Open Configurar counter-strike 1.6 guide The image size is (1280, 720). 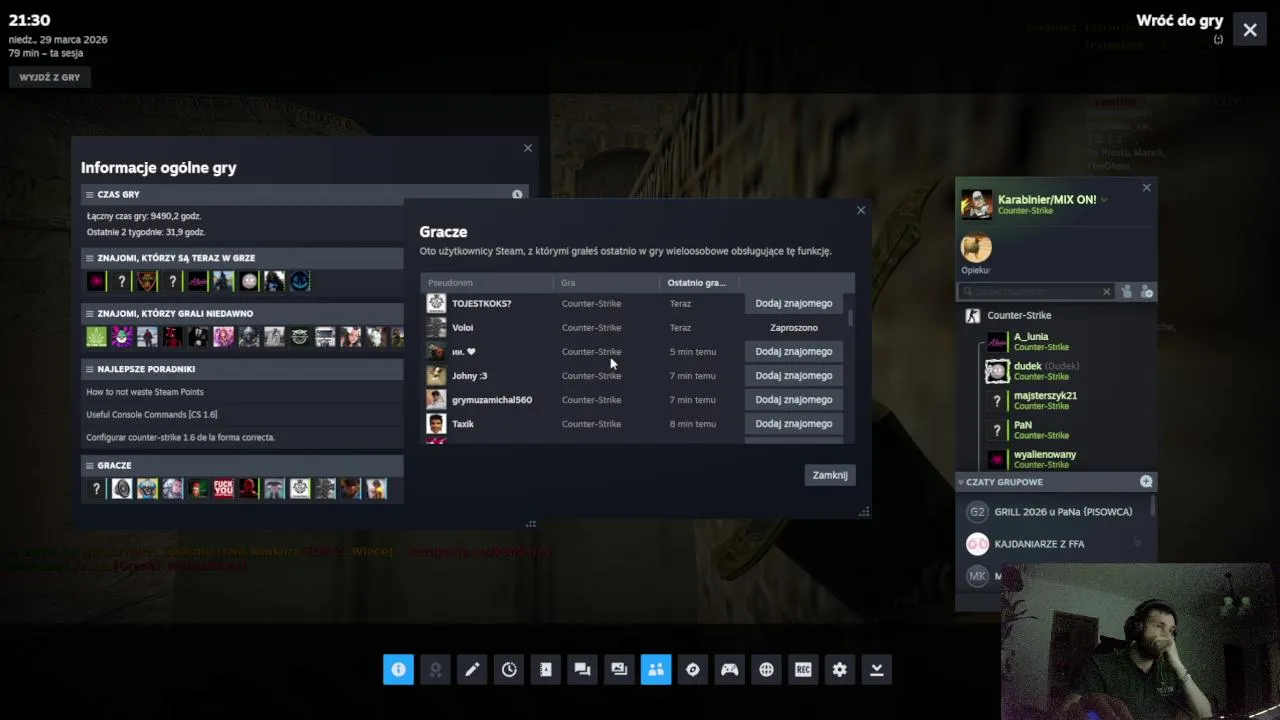(x=181, y=437)
